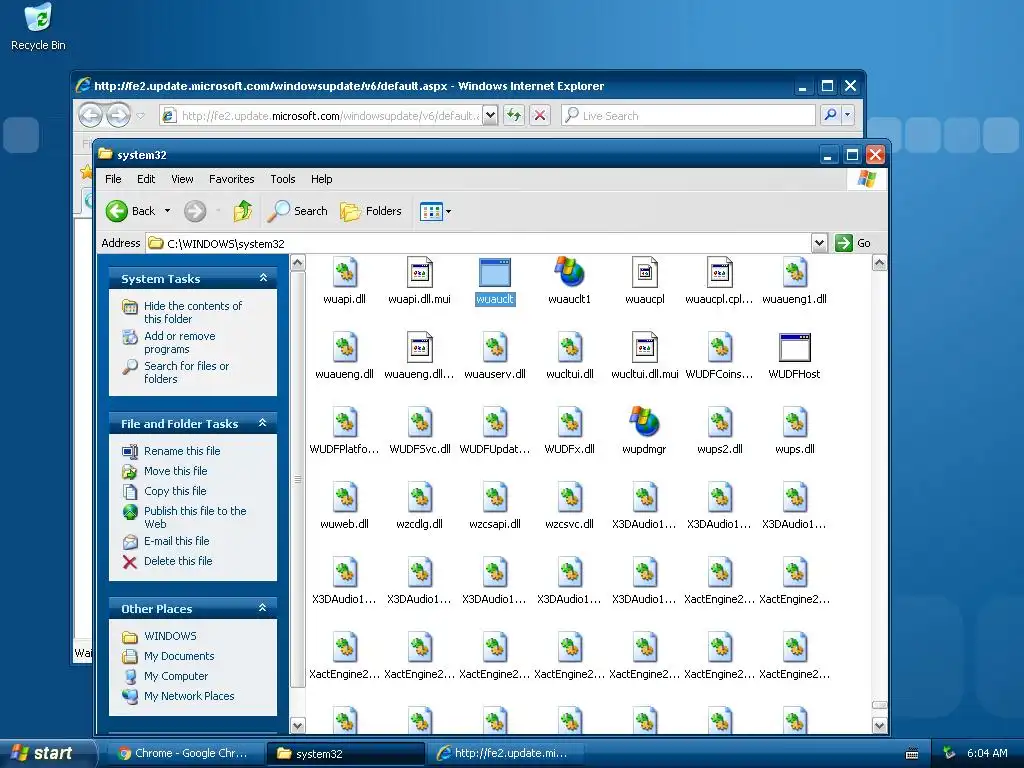Viewport: 1024px width, 768px height.
Task: Click Publish this file to the Web
Action: pyautogui.click(x=195, y=517)
